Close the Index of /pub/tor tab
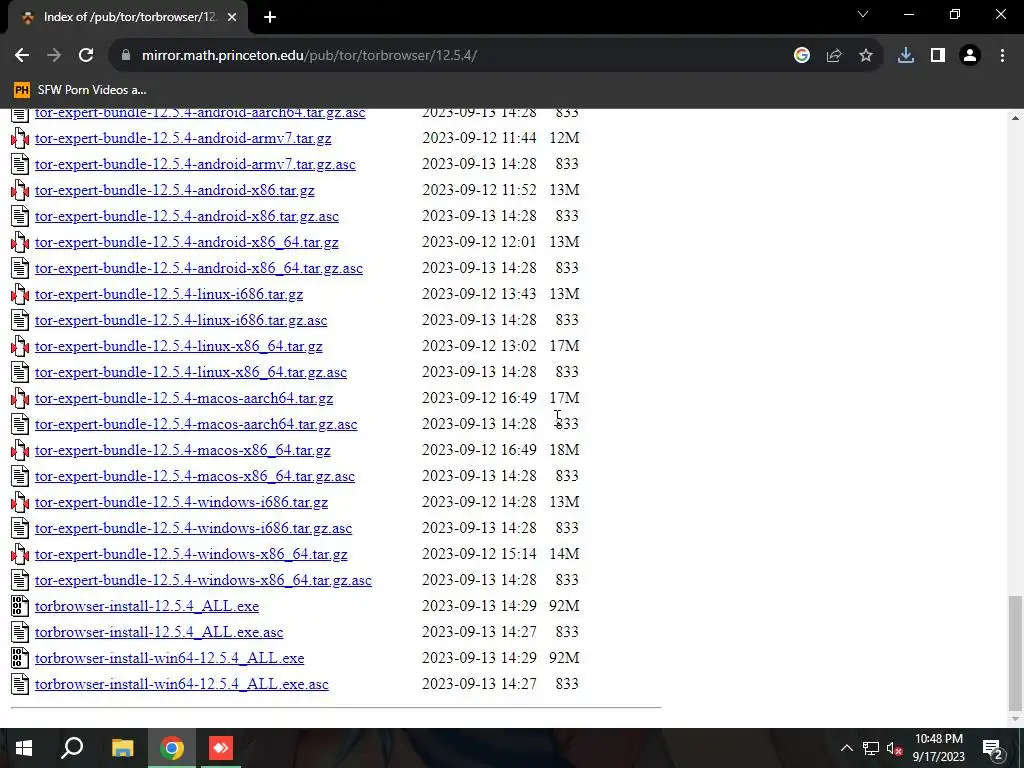1024x768 pixels. [x=232, y=18]
